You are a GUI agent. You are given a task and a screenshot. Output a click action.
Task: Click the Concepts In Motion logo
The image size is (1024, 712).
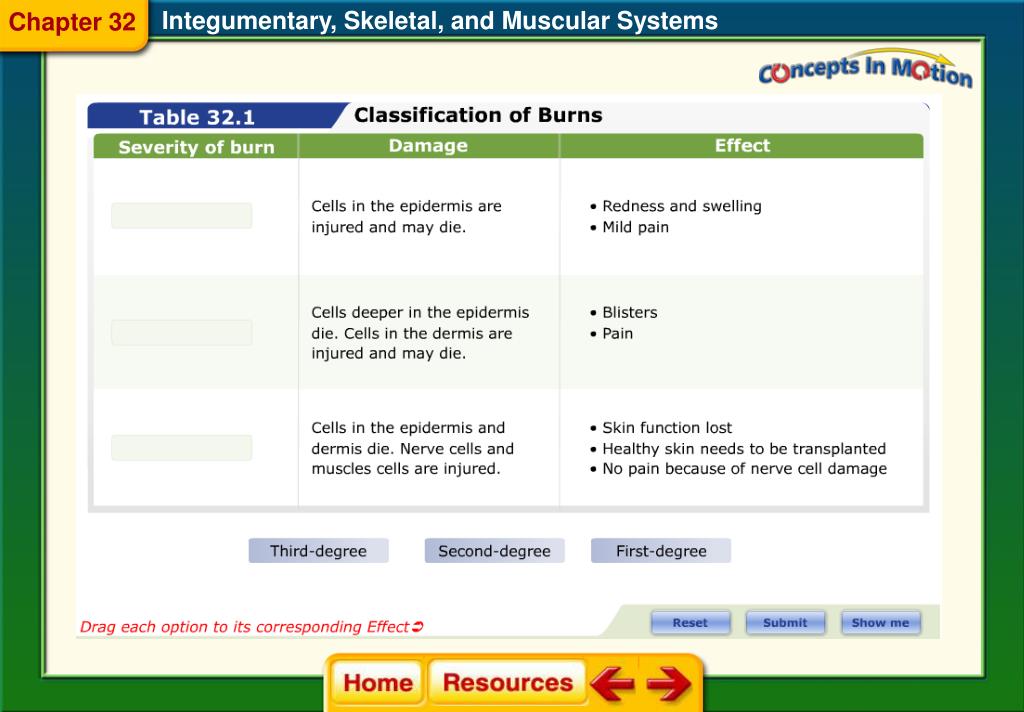coord(865,69)
